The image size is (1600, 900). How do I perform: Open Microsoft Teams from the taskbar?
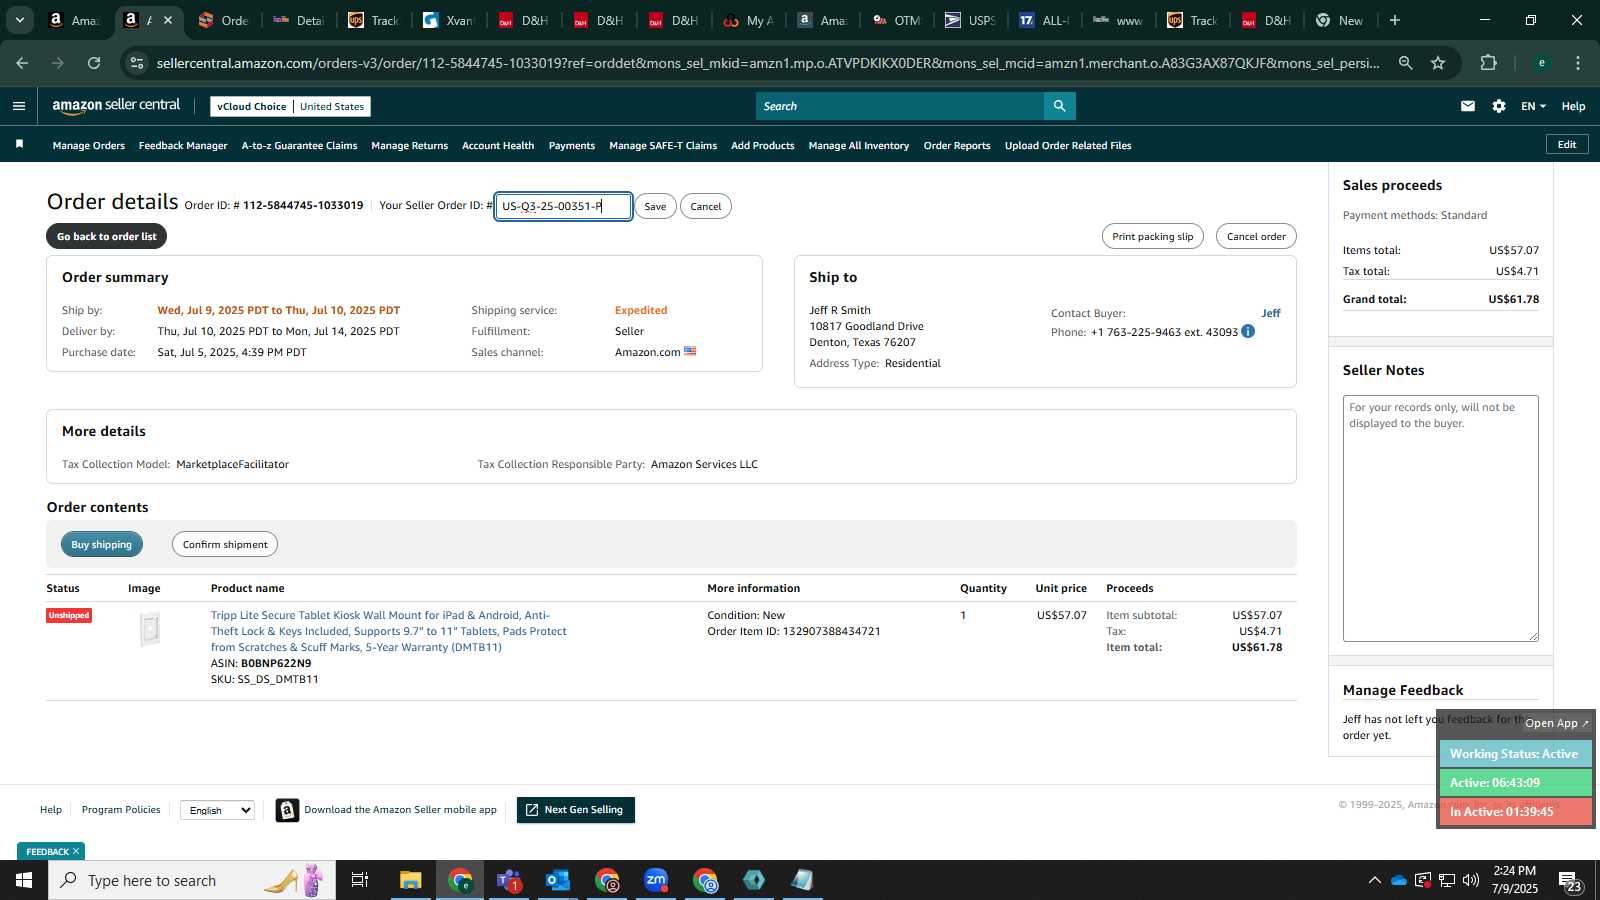[509, 880]
